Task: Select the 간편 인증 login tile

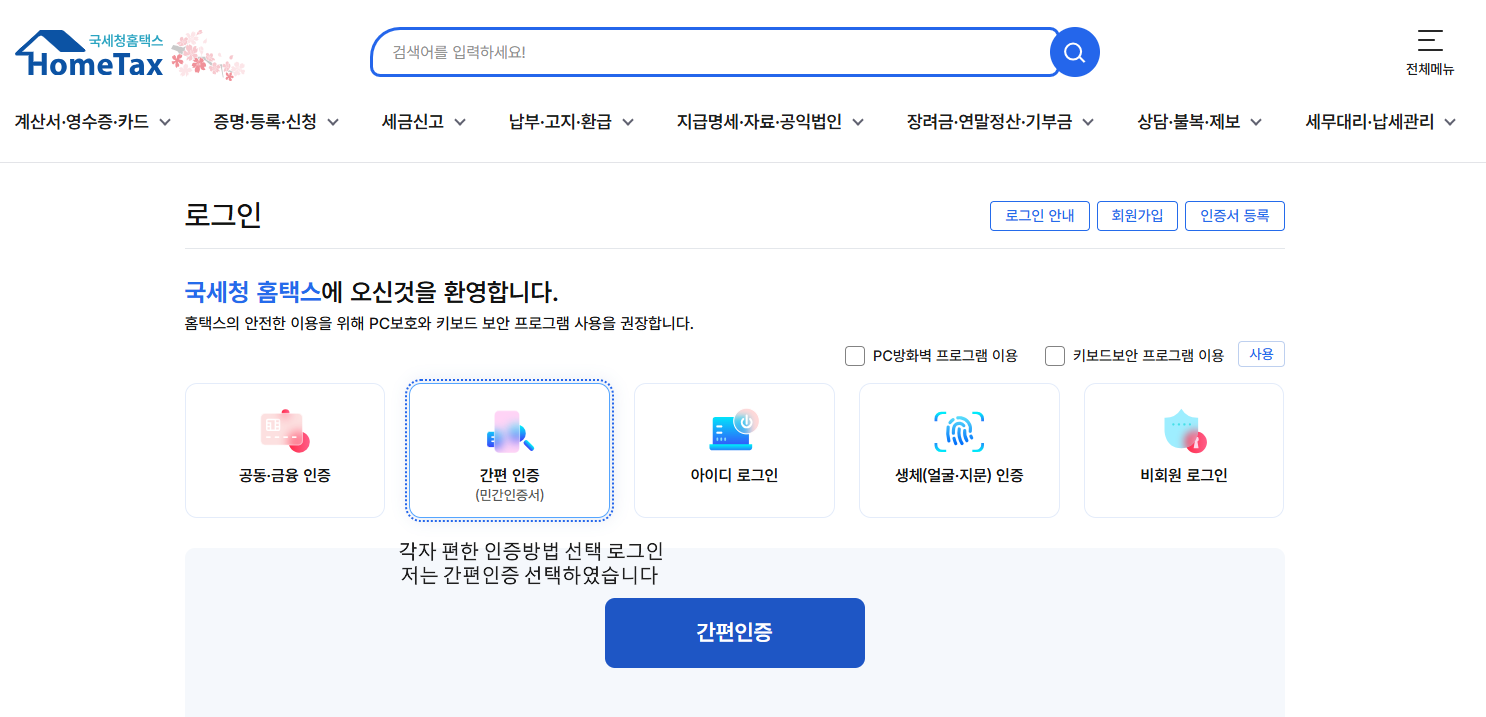Action: click(509, 449)
